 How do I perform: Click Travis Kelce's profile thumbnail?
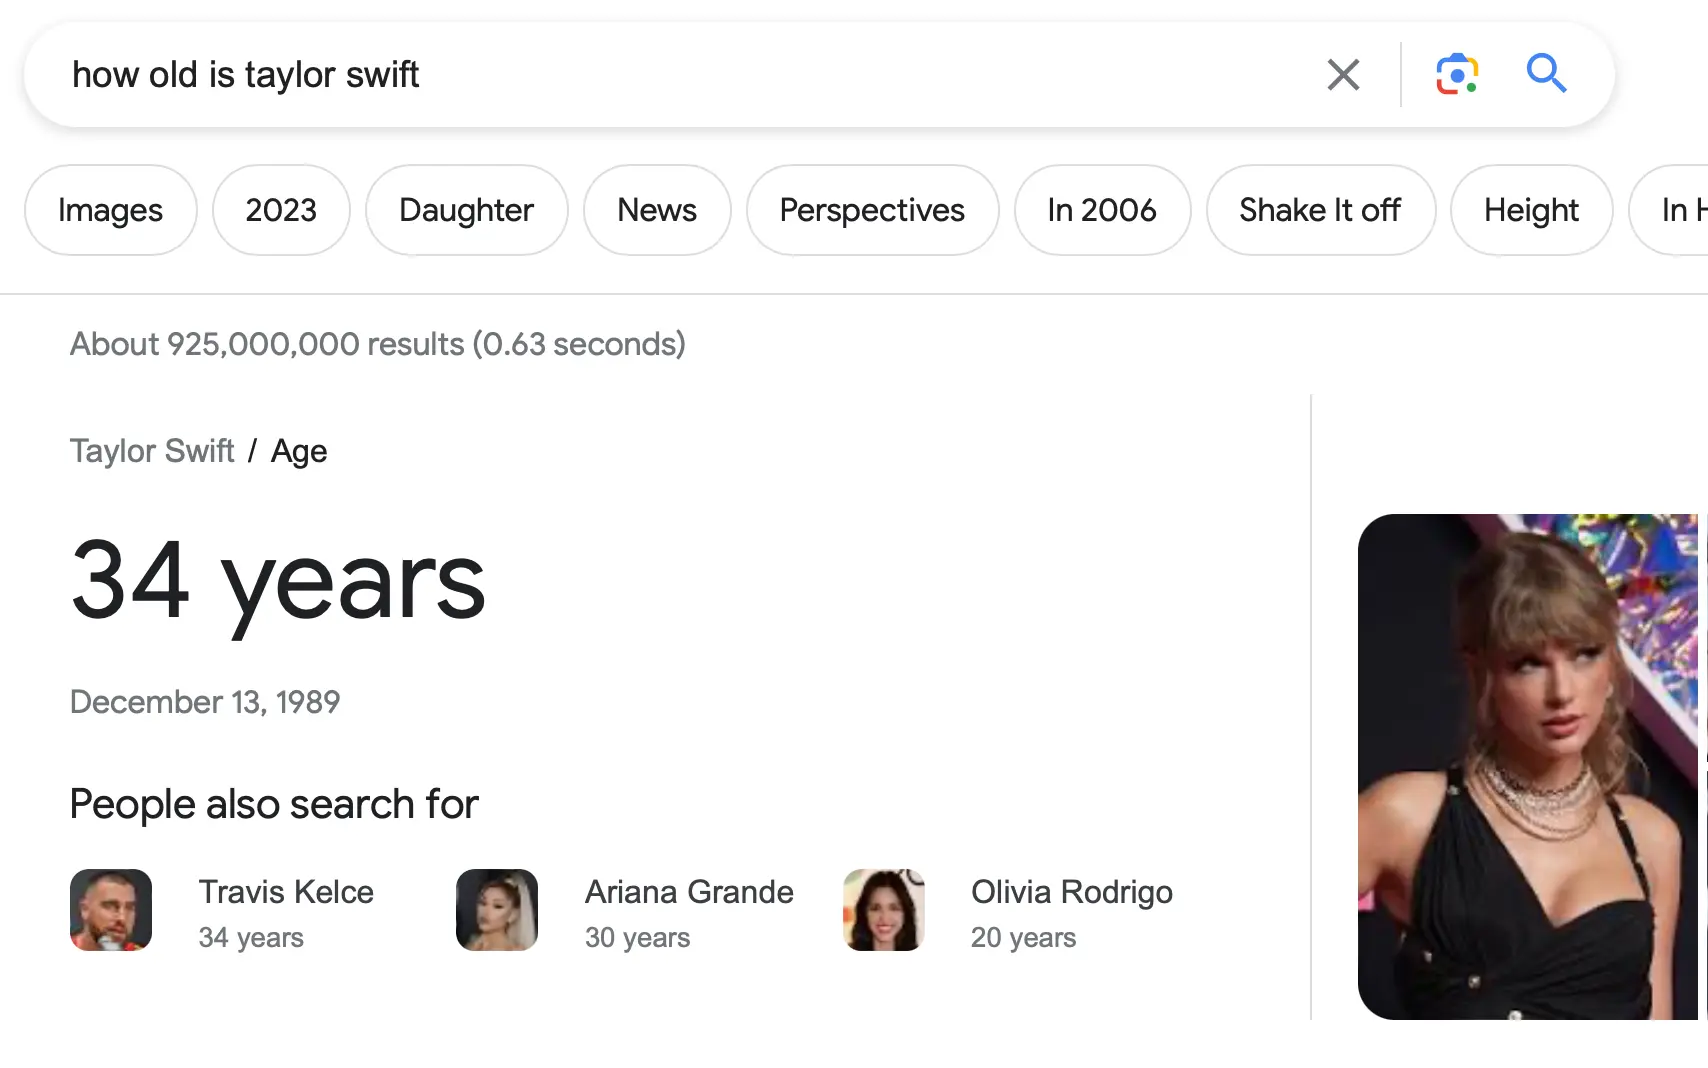coord(111,910)
